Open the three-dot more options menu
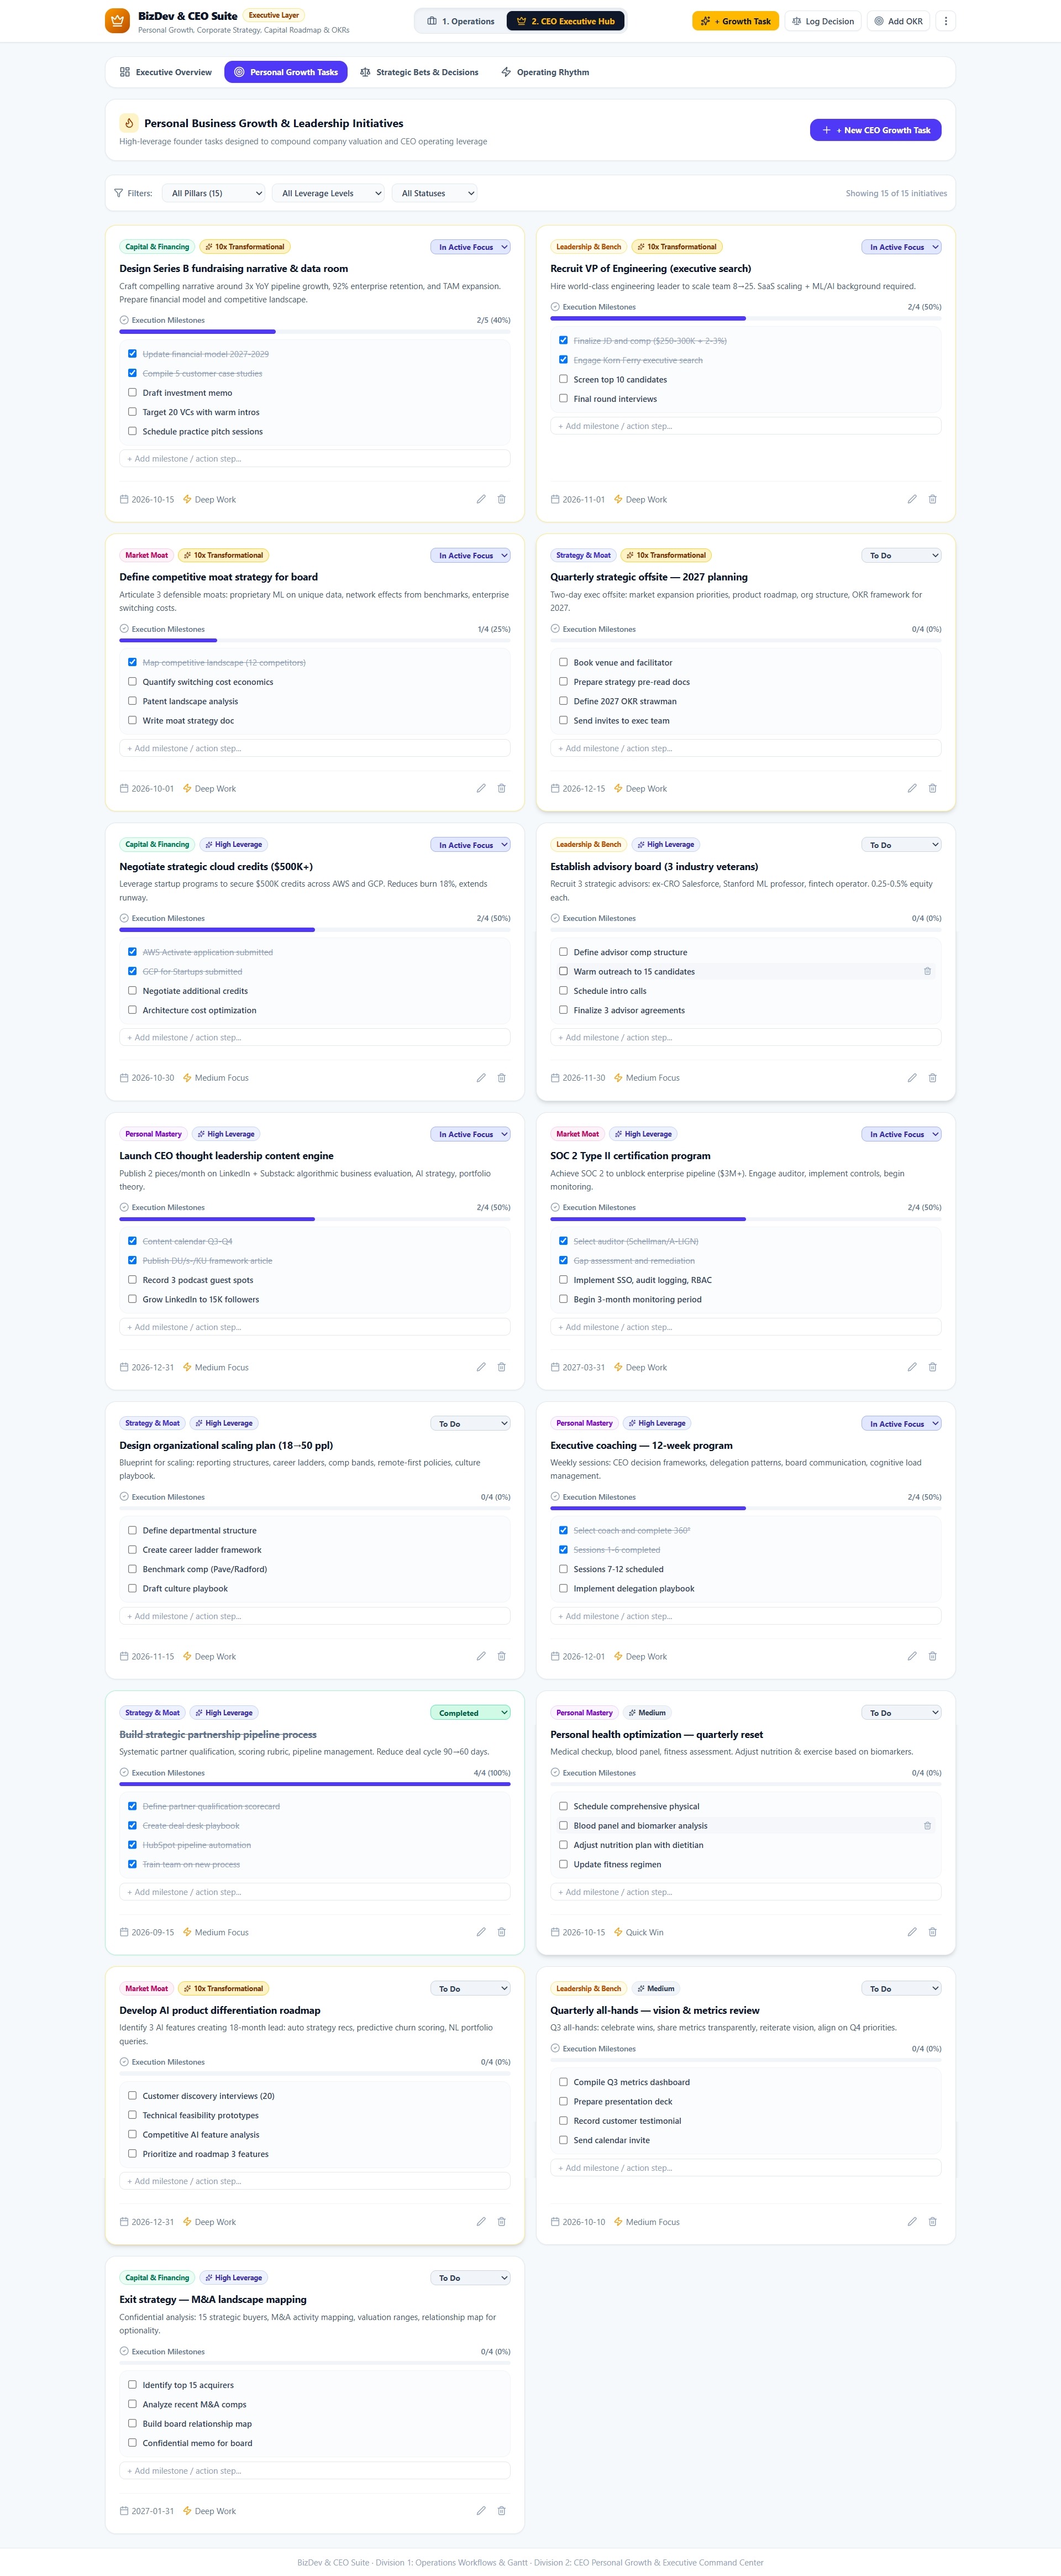The image size is (1061, 2576). 946,21
